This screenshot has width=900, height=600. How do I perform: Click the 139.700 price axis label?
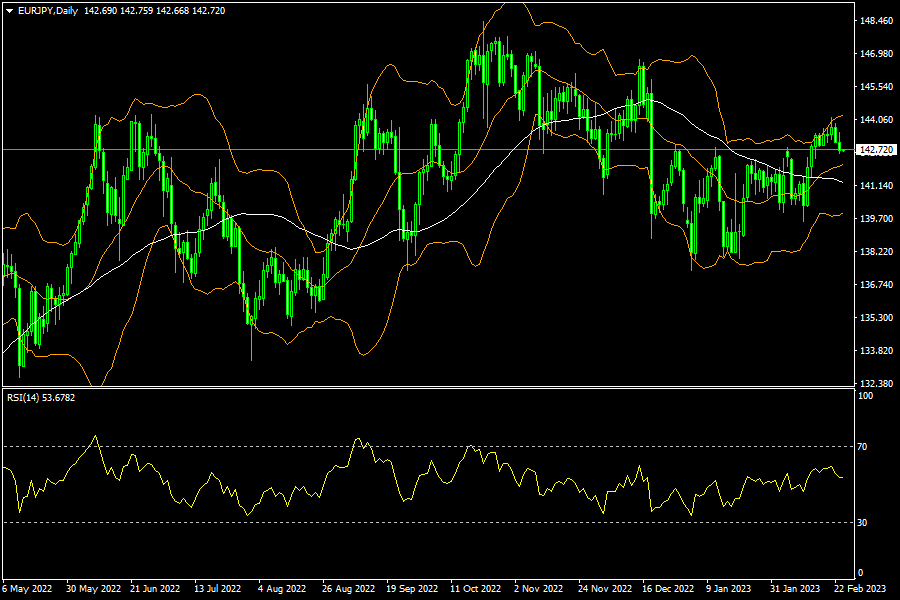pyautogui.click(x=876, y=219)
